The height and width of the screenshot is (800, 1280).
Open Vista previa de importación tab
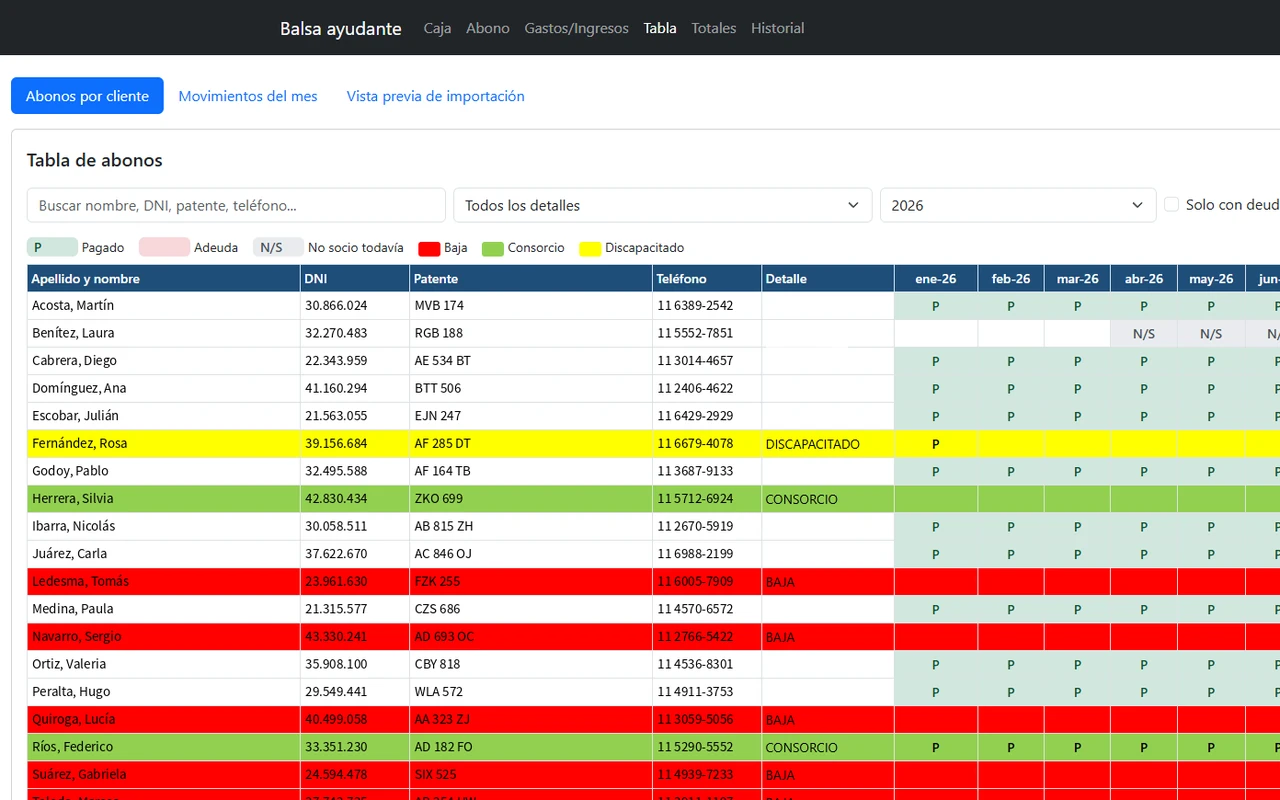[x=436, y=96]
